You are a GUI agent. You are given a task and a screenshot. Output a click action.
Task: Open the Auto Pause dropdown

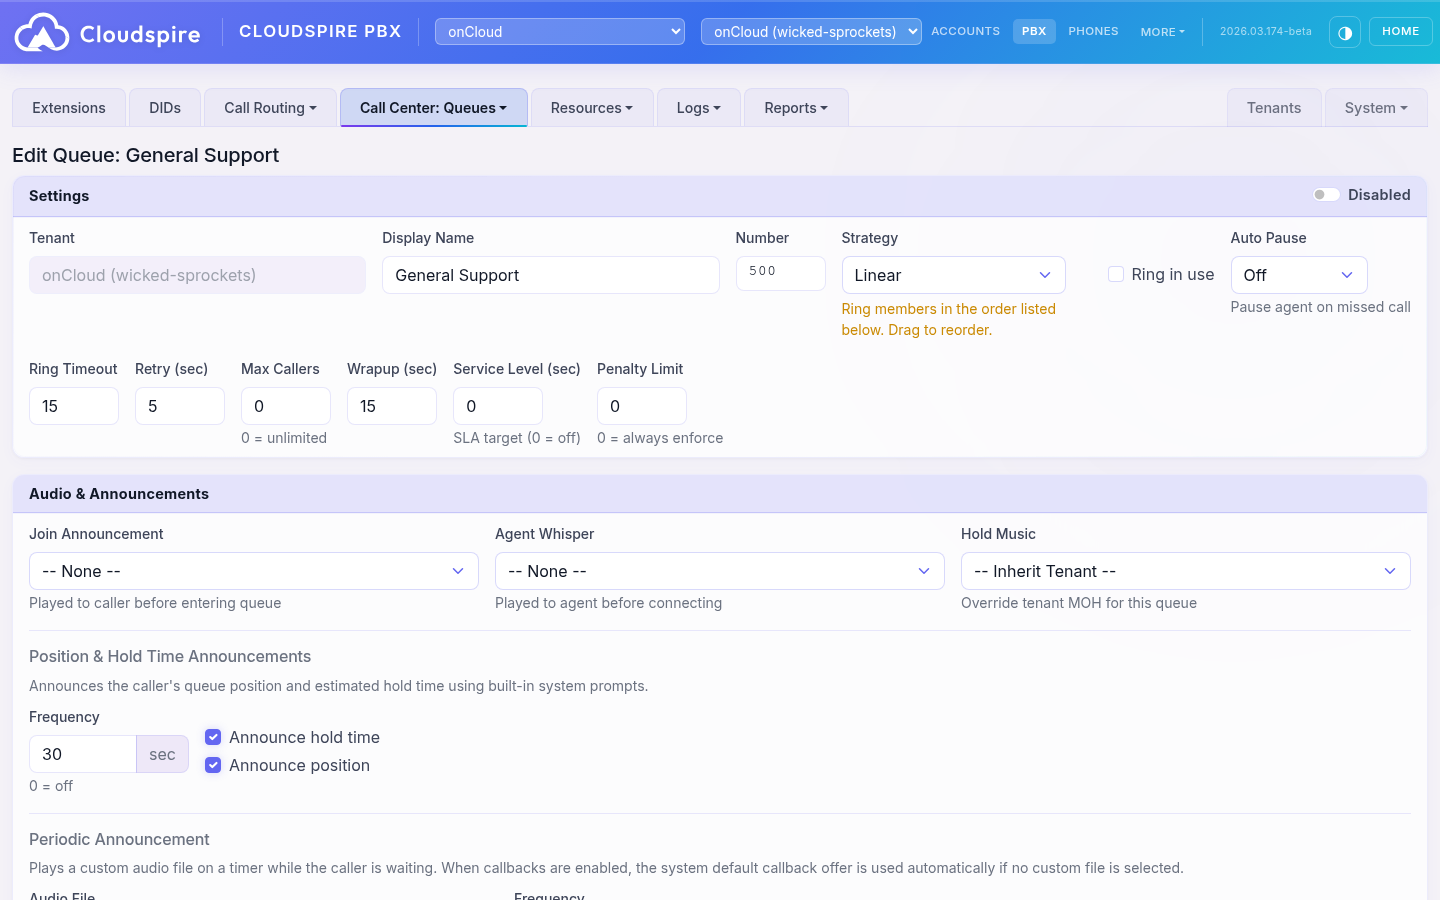point(1298,275)
